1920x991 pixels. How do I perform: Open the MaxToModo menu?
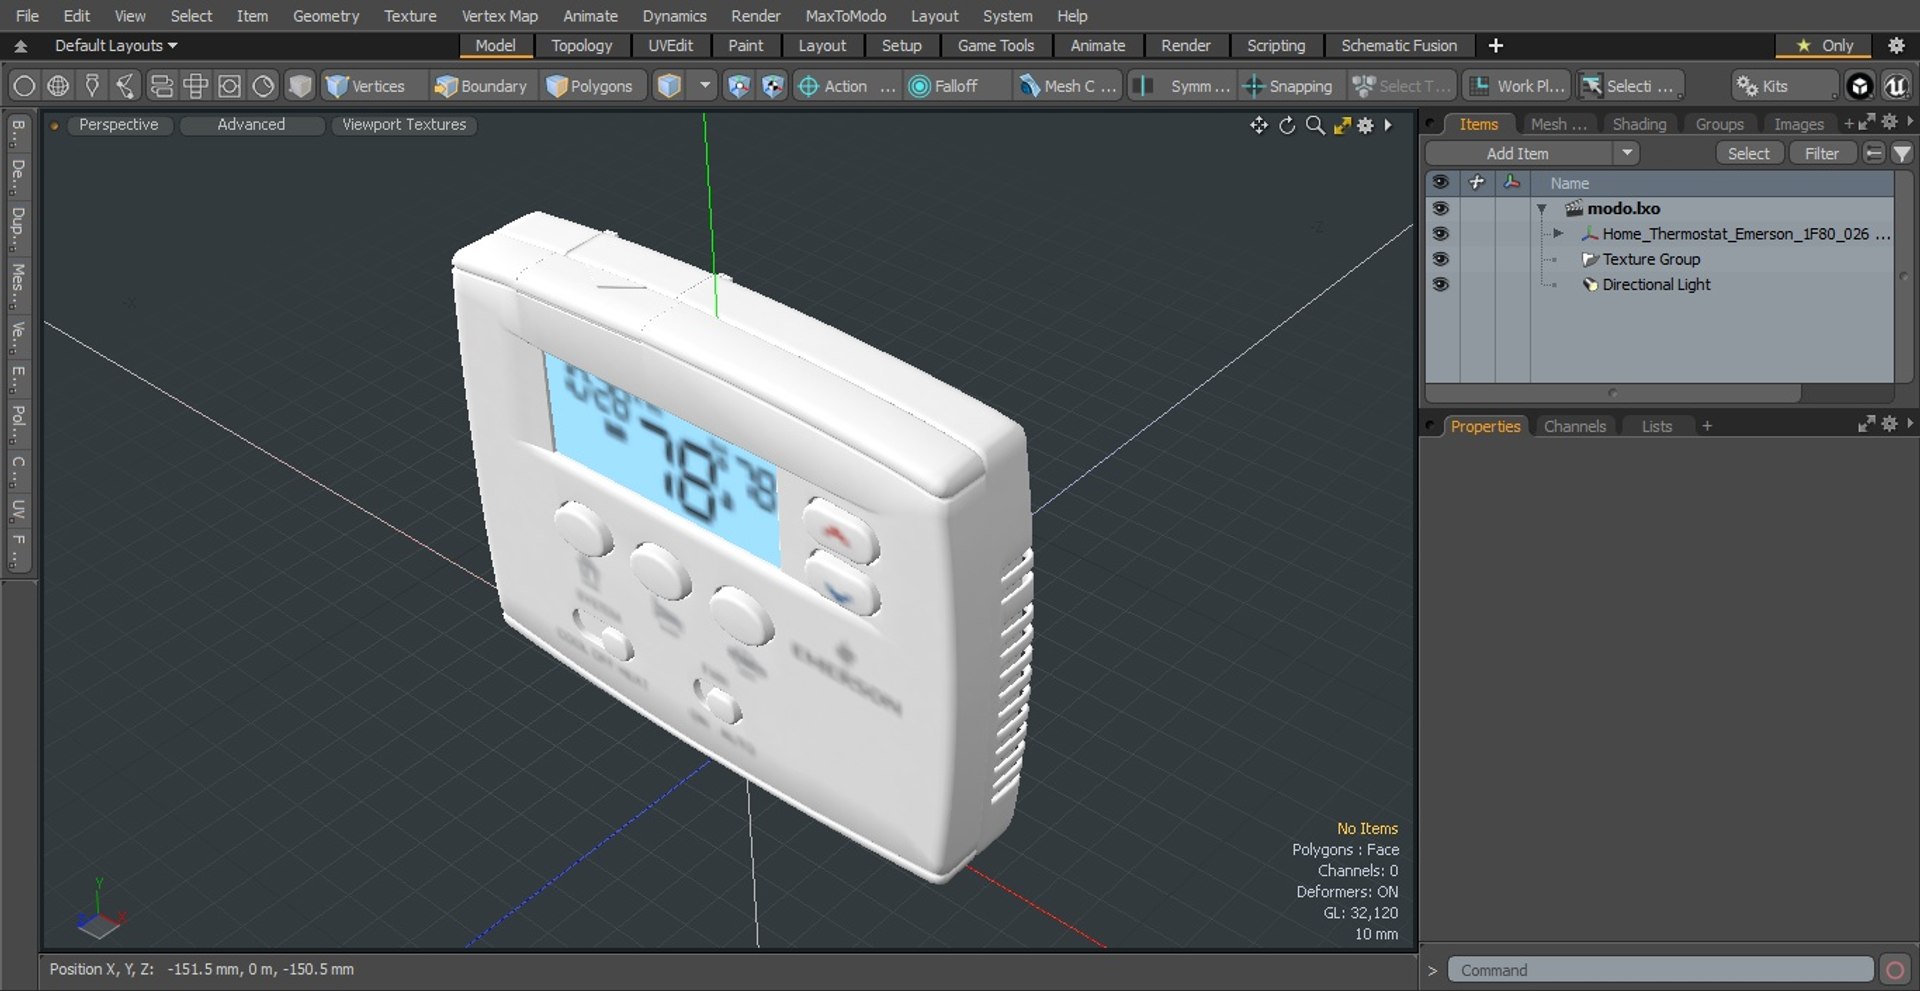[845, 16]
